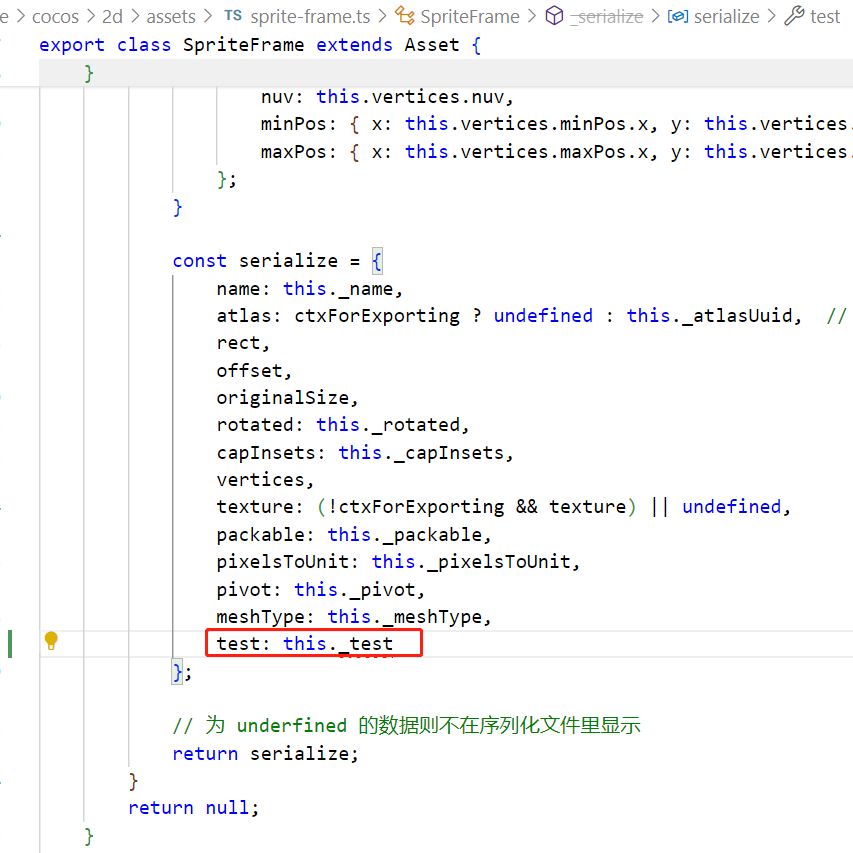Screen dimensions: 853x853
Task: Click the 'rect,' property line
Action: click(243, 343)
